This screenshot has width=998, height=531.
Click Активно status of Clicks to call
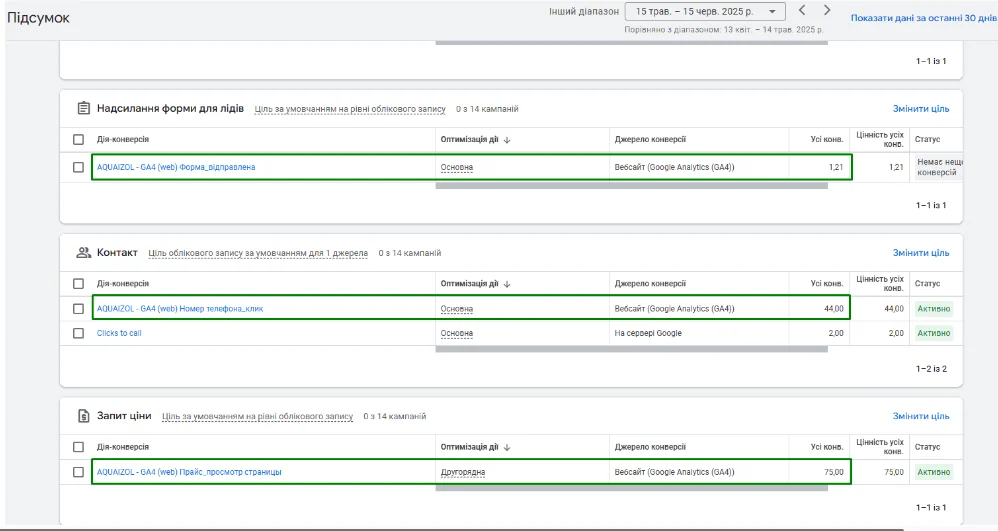tap(934, 333)
